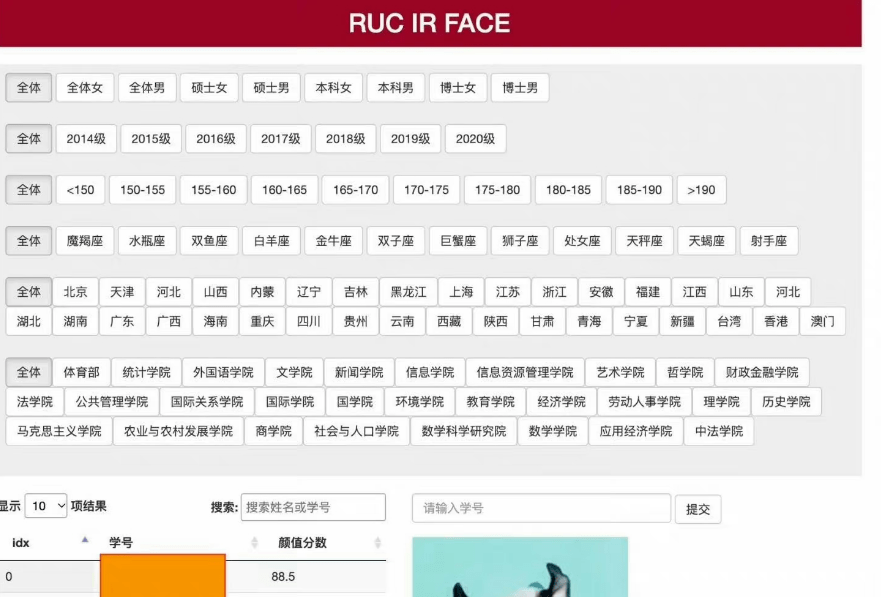The width and height of the screenshot is (881, 597).
Task: Submit the student number with 提交
Action: 698,509
